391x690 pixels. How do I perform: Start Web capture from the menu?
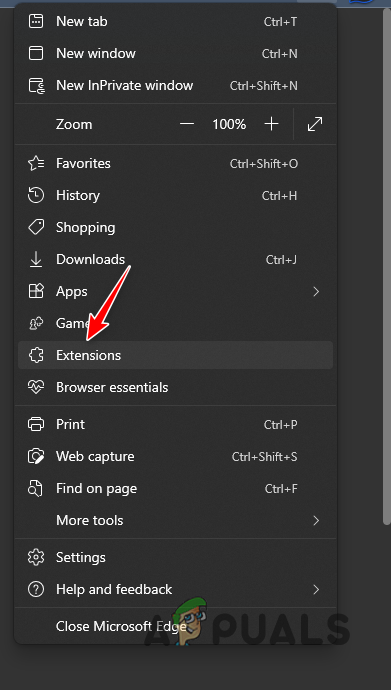175,456
